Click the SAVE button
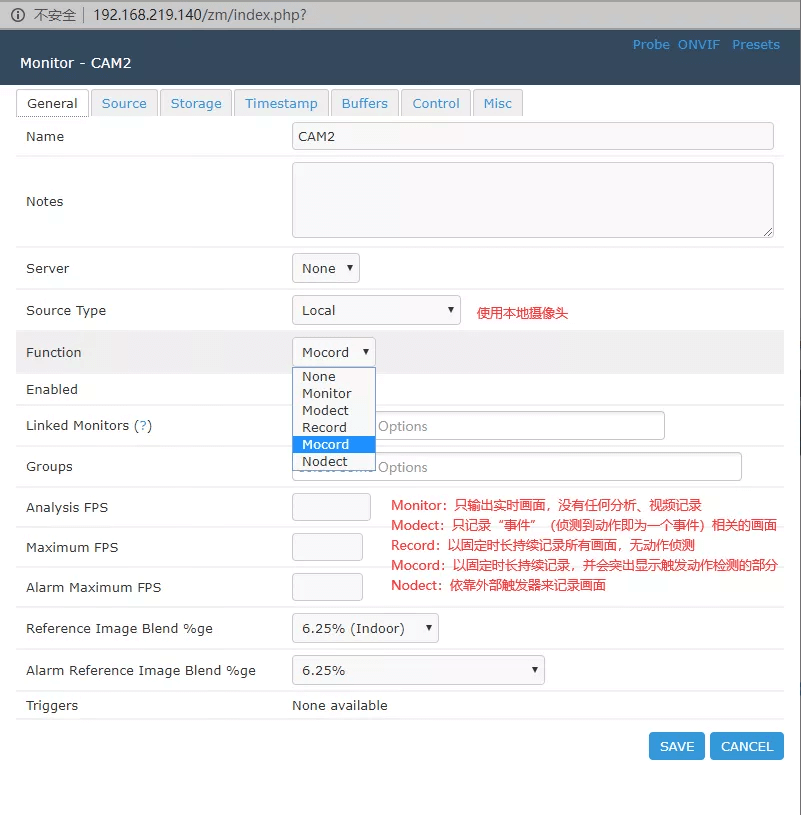801x815 pixels. coord(676,746)
